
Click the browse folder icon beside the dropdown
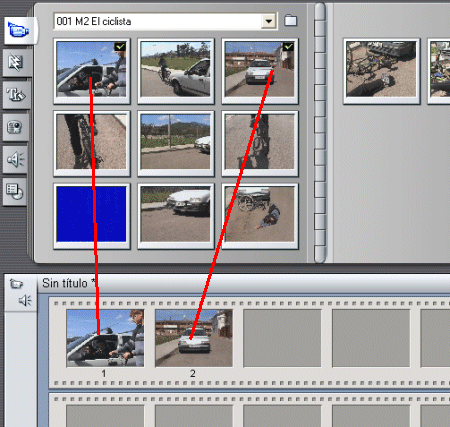[290, 21]
